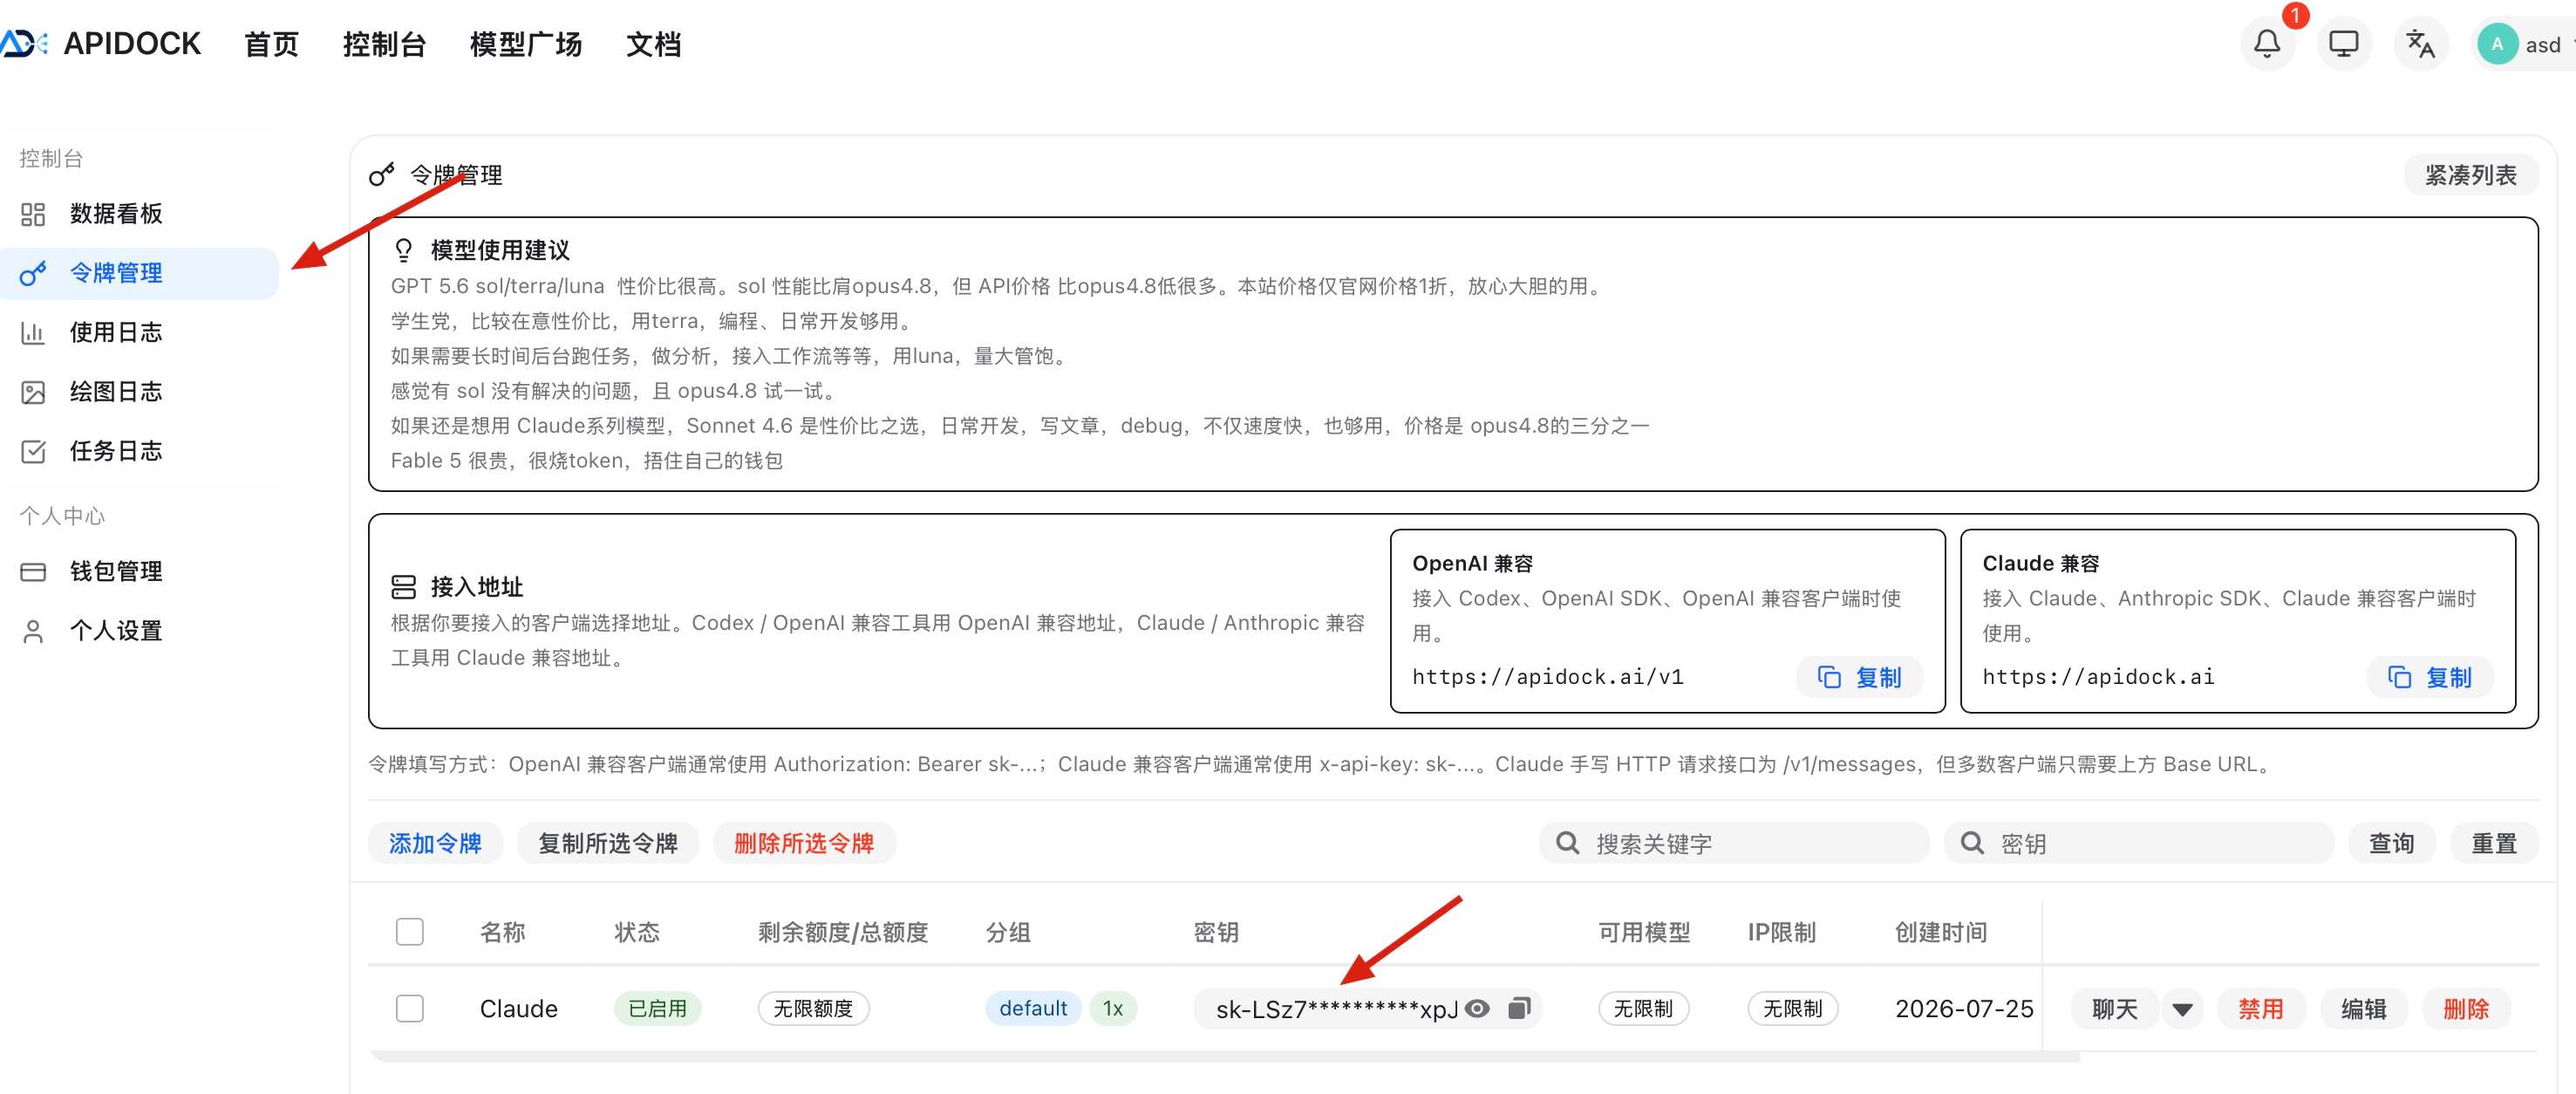This screenshot has height=1094, width=2576.
Task: Click the 任务日志 checklist icon
Action: pyautogui.click(x=33, y=451)
